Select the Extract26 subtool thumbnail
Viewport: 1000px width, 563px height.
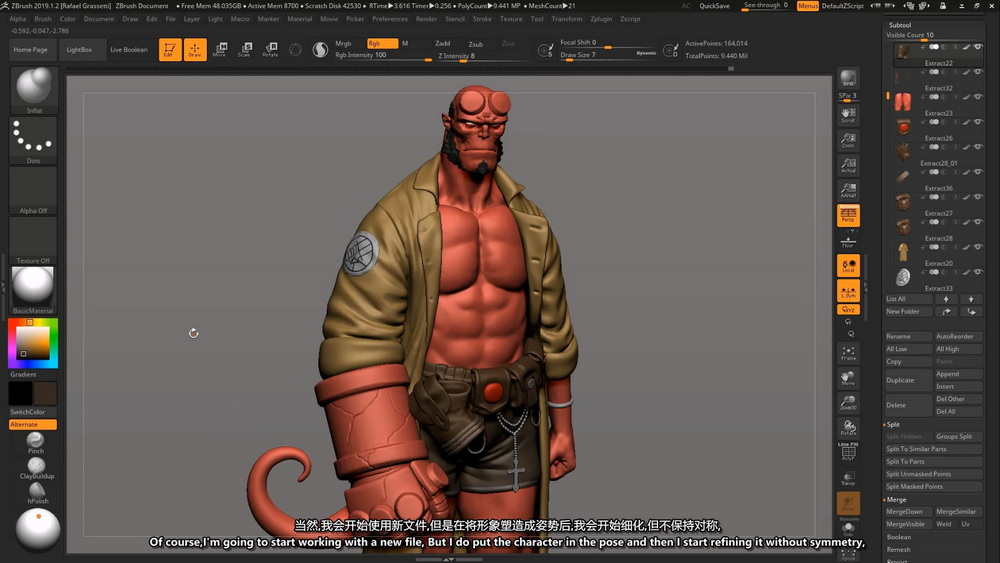[903, 126]
